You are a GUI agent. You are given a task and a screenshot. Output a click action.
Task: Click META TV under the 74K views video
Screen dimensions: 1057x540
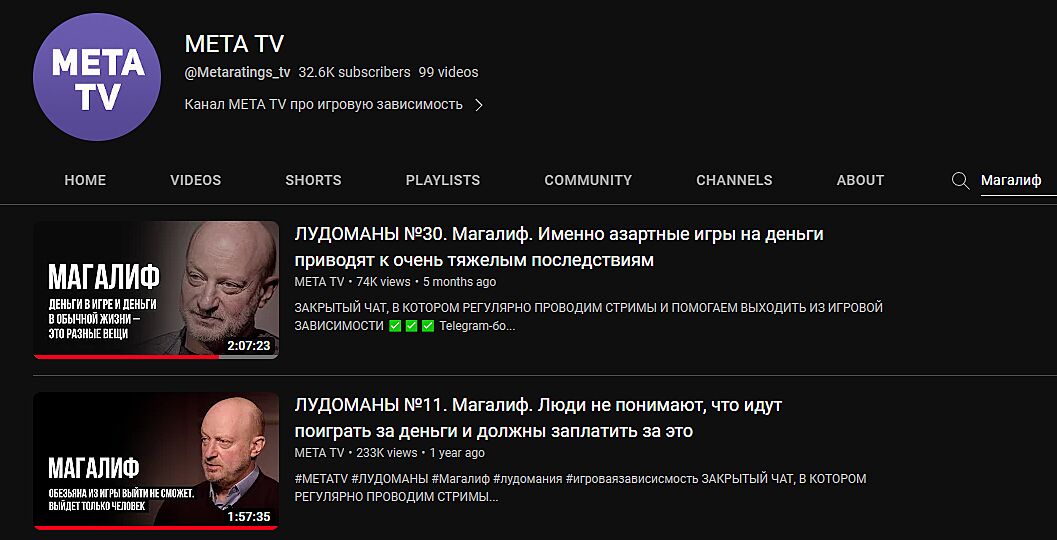[320, 282]
